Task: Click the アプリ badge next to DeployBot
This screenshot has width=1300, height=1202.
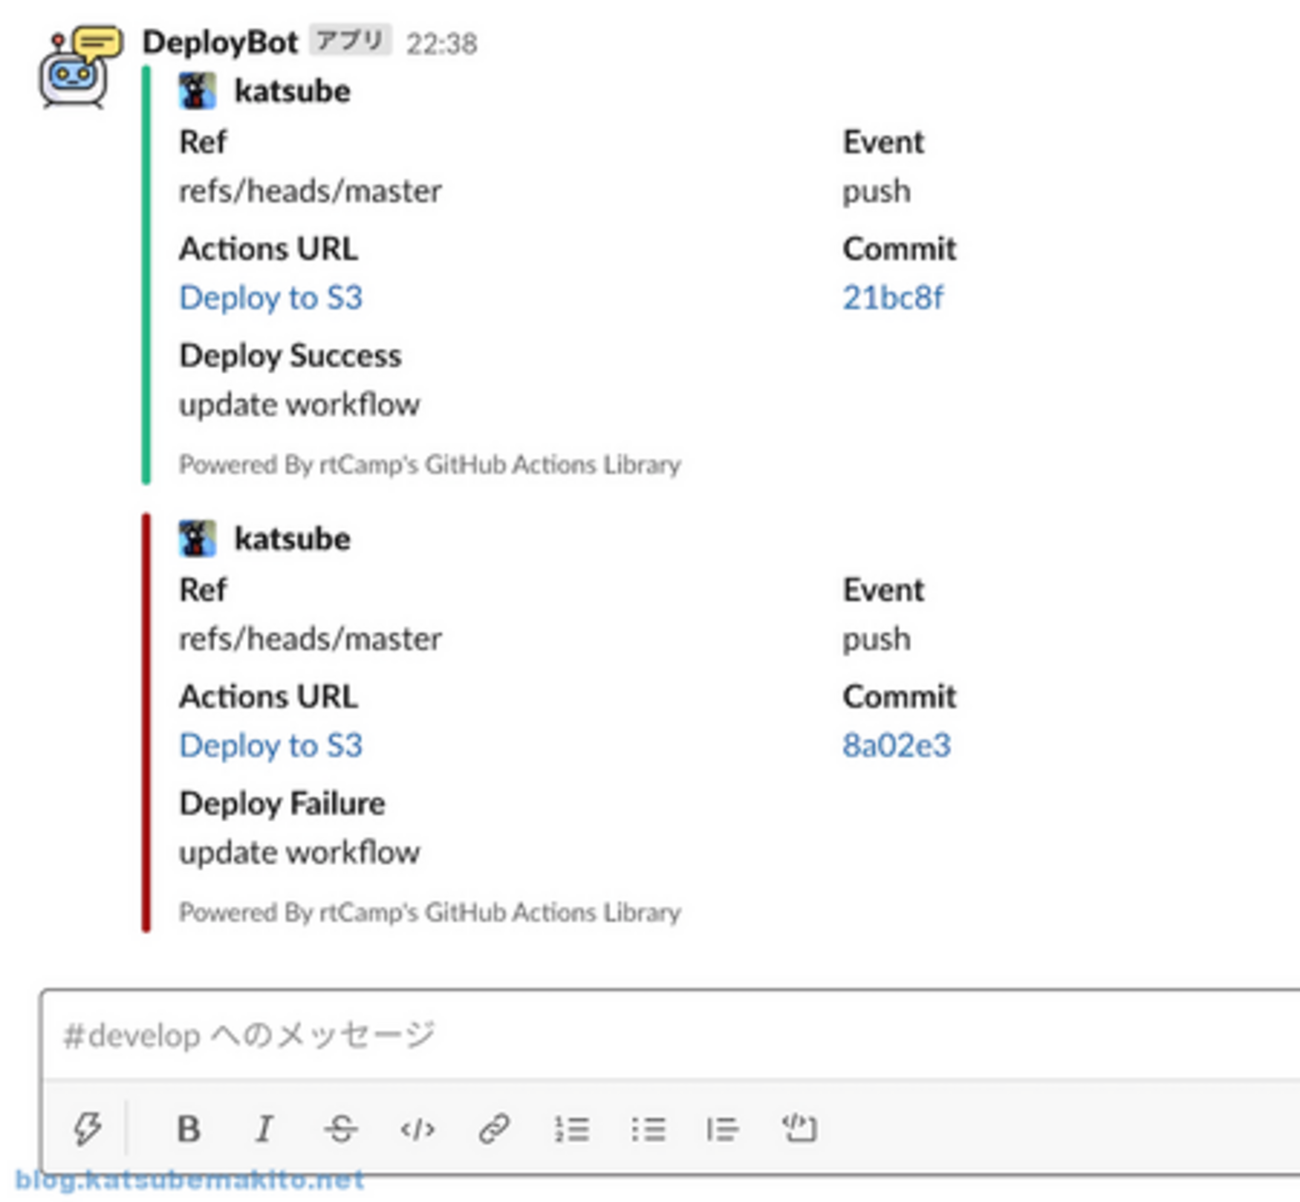Action: 350,40
